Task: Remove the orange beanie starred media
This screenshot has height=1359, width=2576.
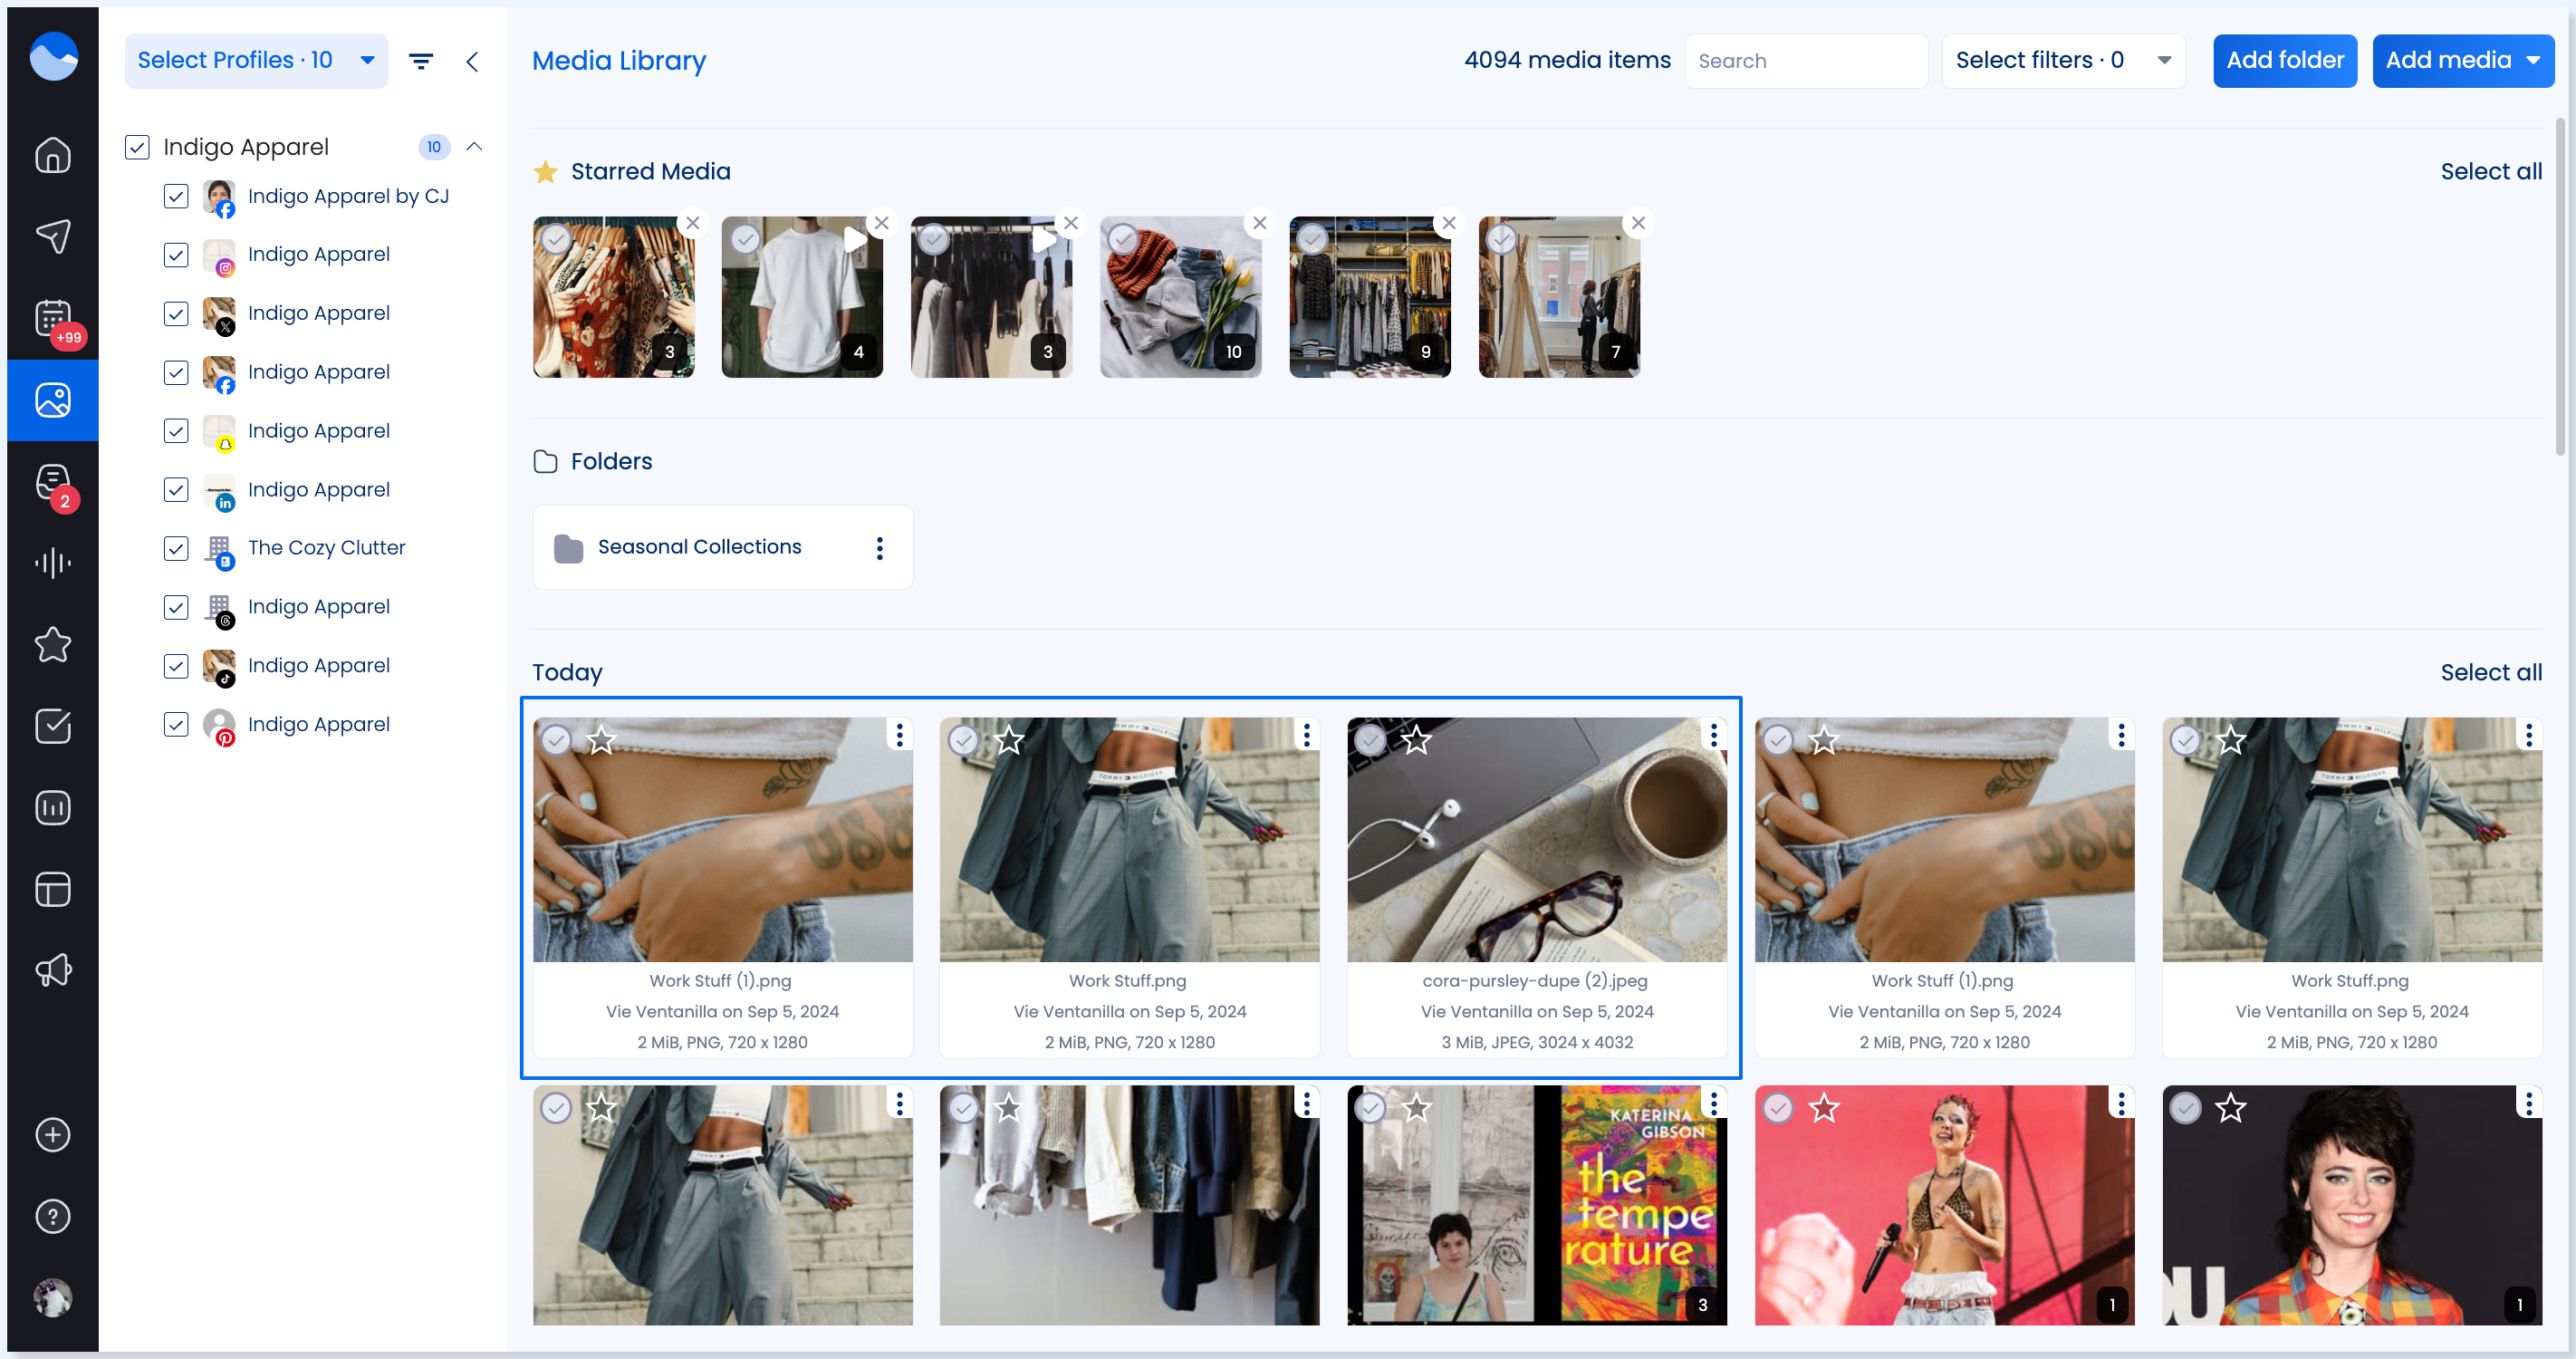Action: [x=1259, y=223]
